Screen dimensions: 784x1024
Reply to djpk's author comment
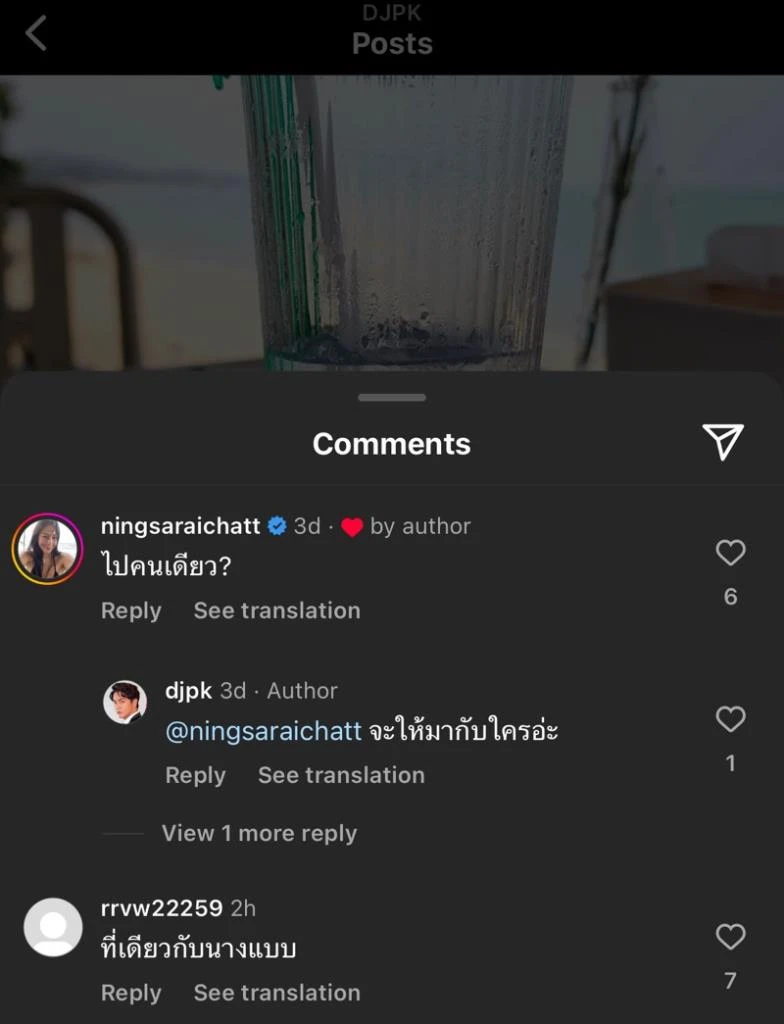coord(195,775)
